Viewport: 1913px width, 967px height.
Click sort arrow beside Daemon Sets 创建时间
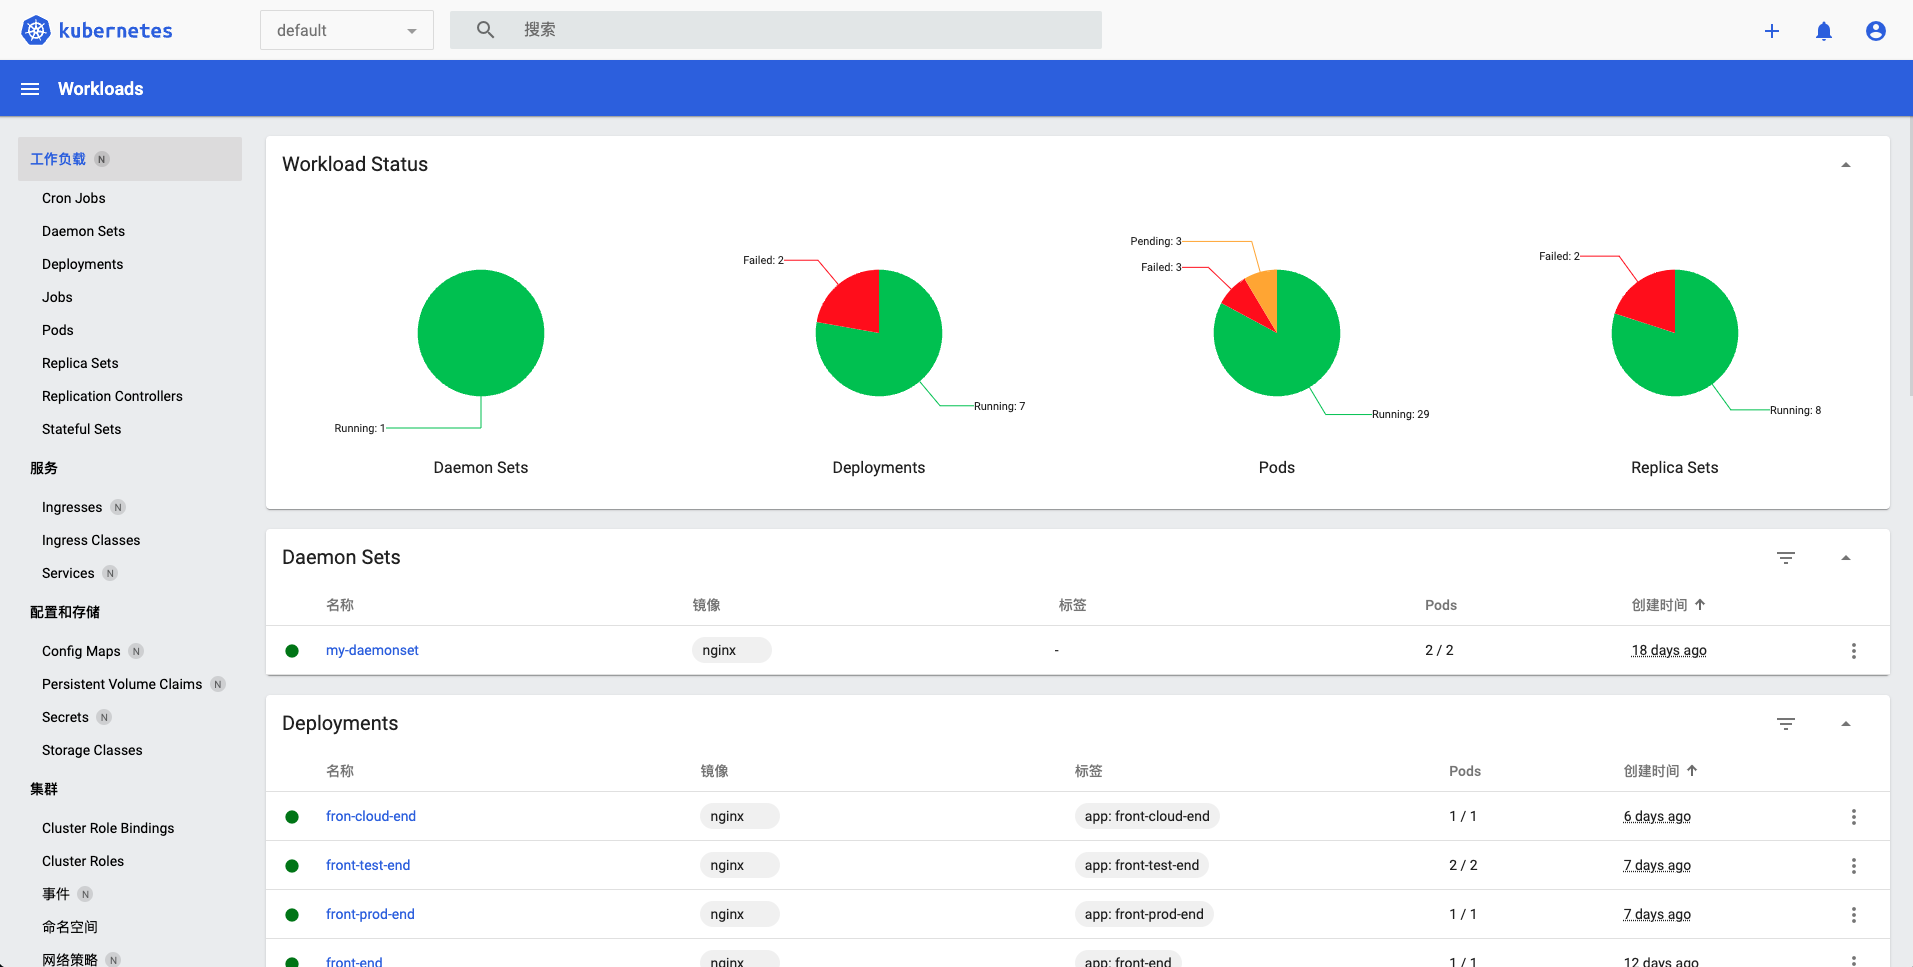pyautogui.click(x=1700, y=605)
